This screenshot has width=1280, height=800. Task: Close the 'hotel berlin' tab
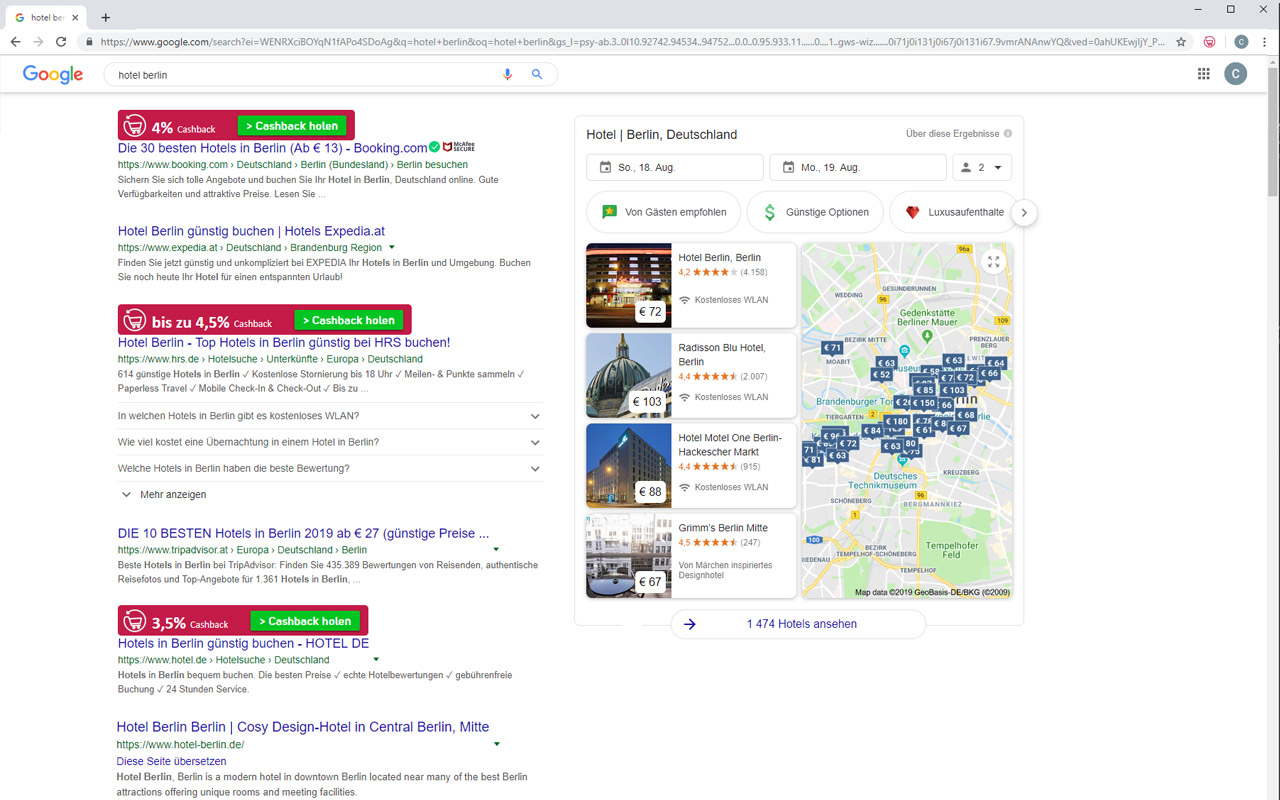(75, 17)
